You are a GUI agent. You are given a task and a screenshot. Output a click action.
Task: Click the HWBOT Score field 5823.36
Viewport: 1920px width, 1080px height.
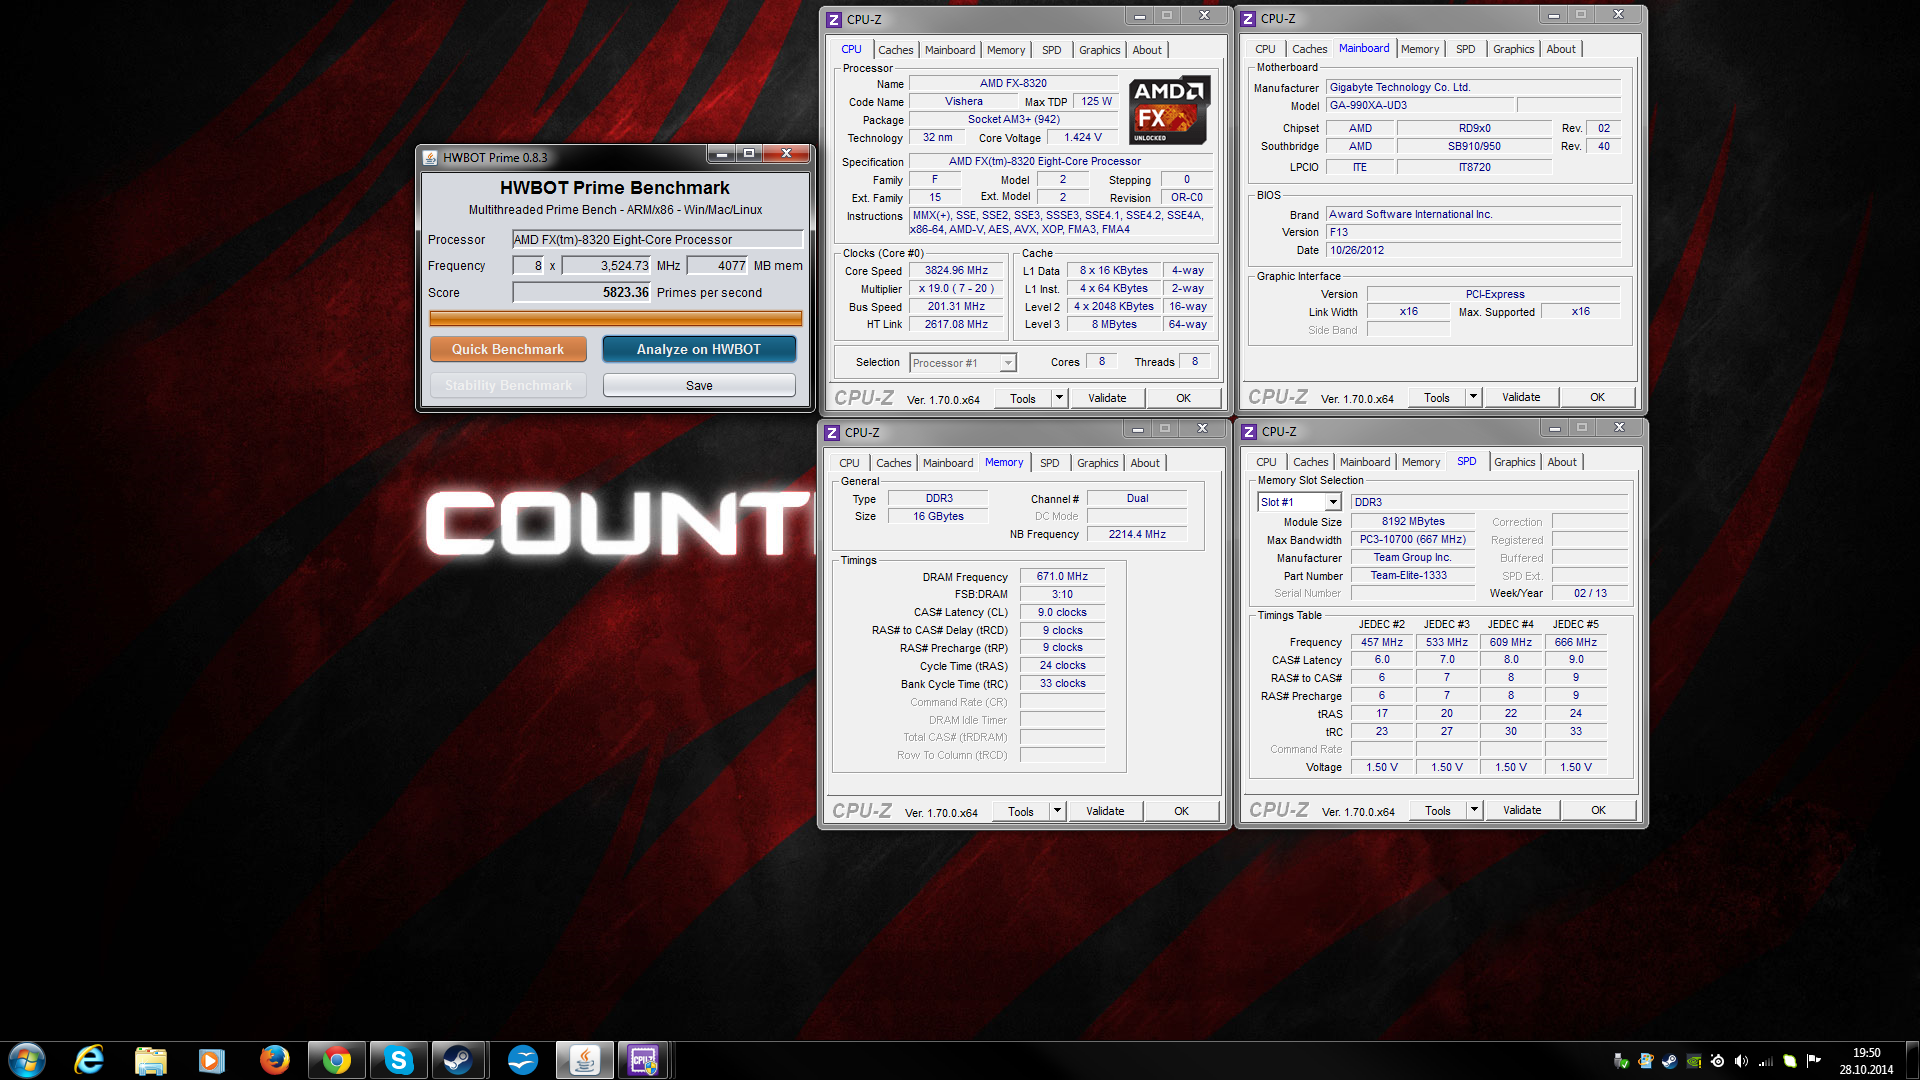click(x=581, y=292)
